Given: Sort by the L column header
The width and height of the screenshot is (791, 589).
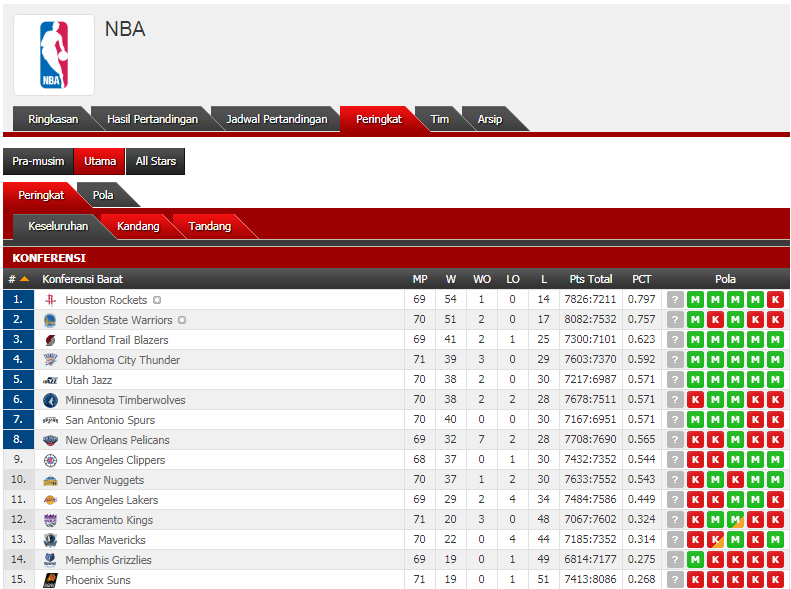Looking at the screenshot, I should click(544, 279).
